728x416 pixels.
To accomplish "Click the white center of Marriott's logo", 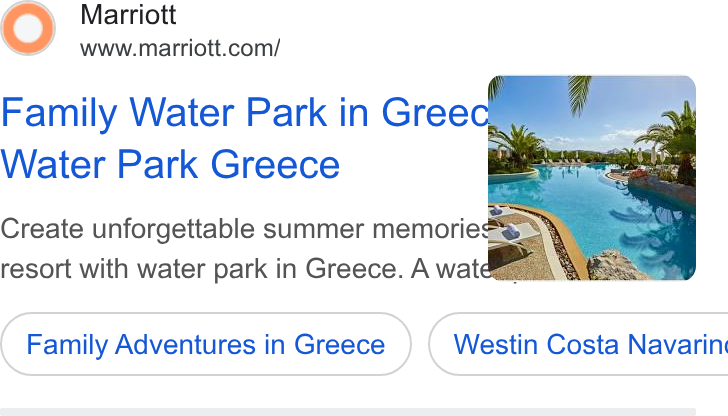I will pyautogui.click(x=28, y=28).
